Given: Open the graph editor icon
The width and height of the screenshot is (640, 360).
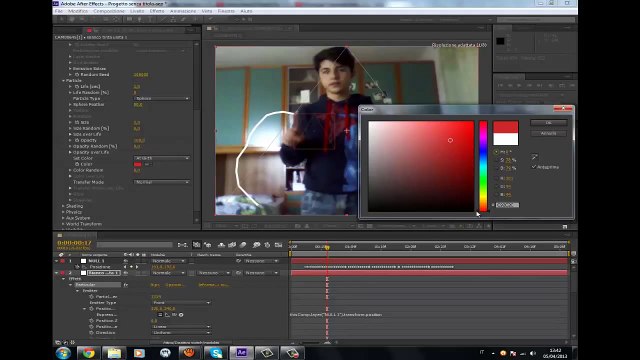Looking at the screenshot, I should point(278,245).
